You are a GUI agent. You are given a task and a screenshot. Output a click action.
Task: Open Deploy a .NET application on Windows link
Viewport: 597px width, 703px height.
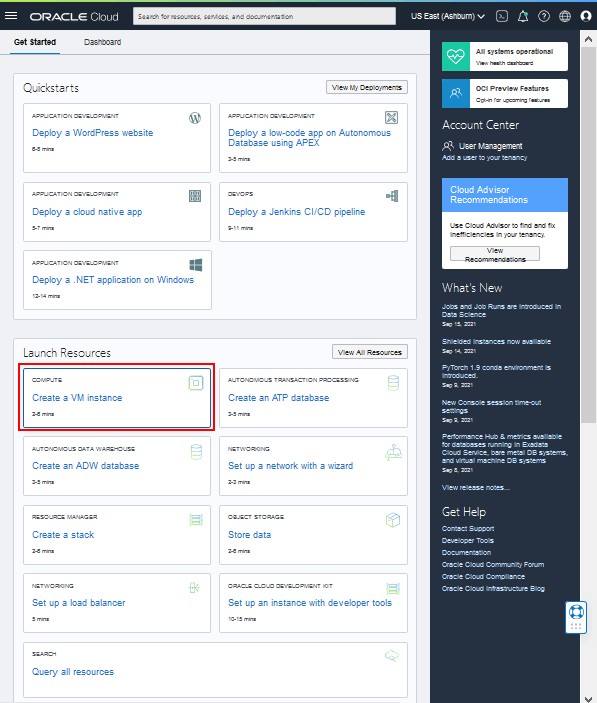[x=113, y=280]
